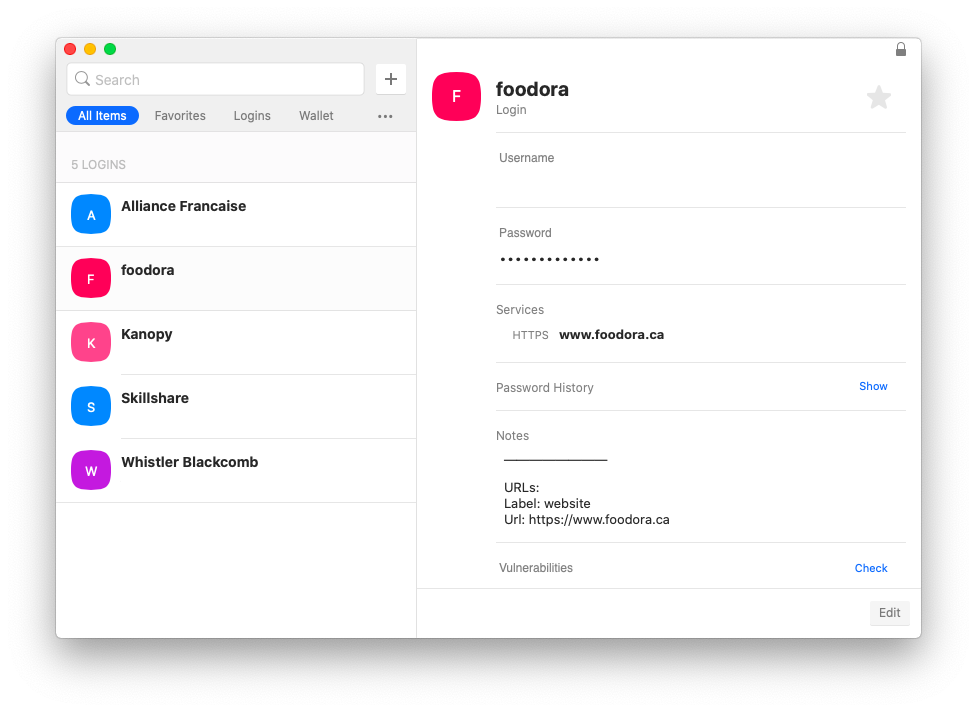Toggle the favorite star for foodora
Viewport: 977px width, 712px height.
tap(878, 96)
